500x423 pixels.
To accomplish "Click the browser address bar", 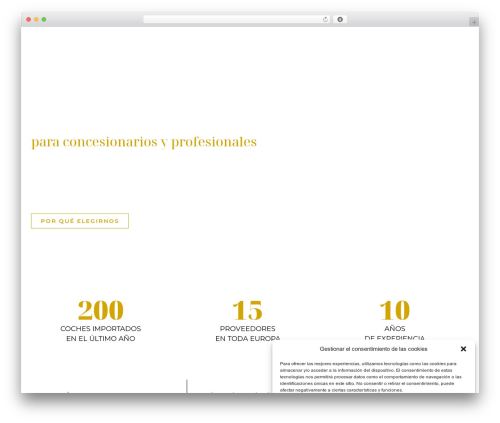I will coord(236,19).
